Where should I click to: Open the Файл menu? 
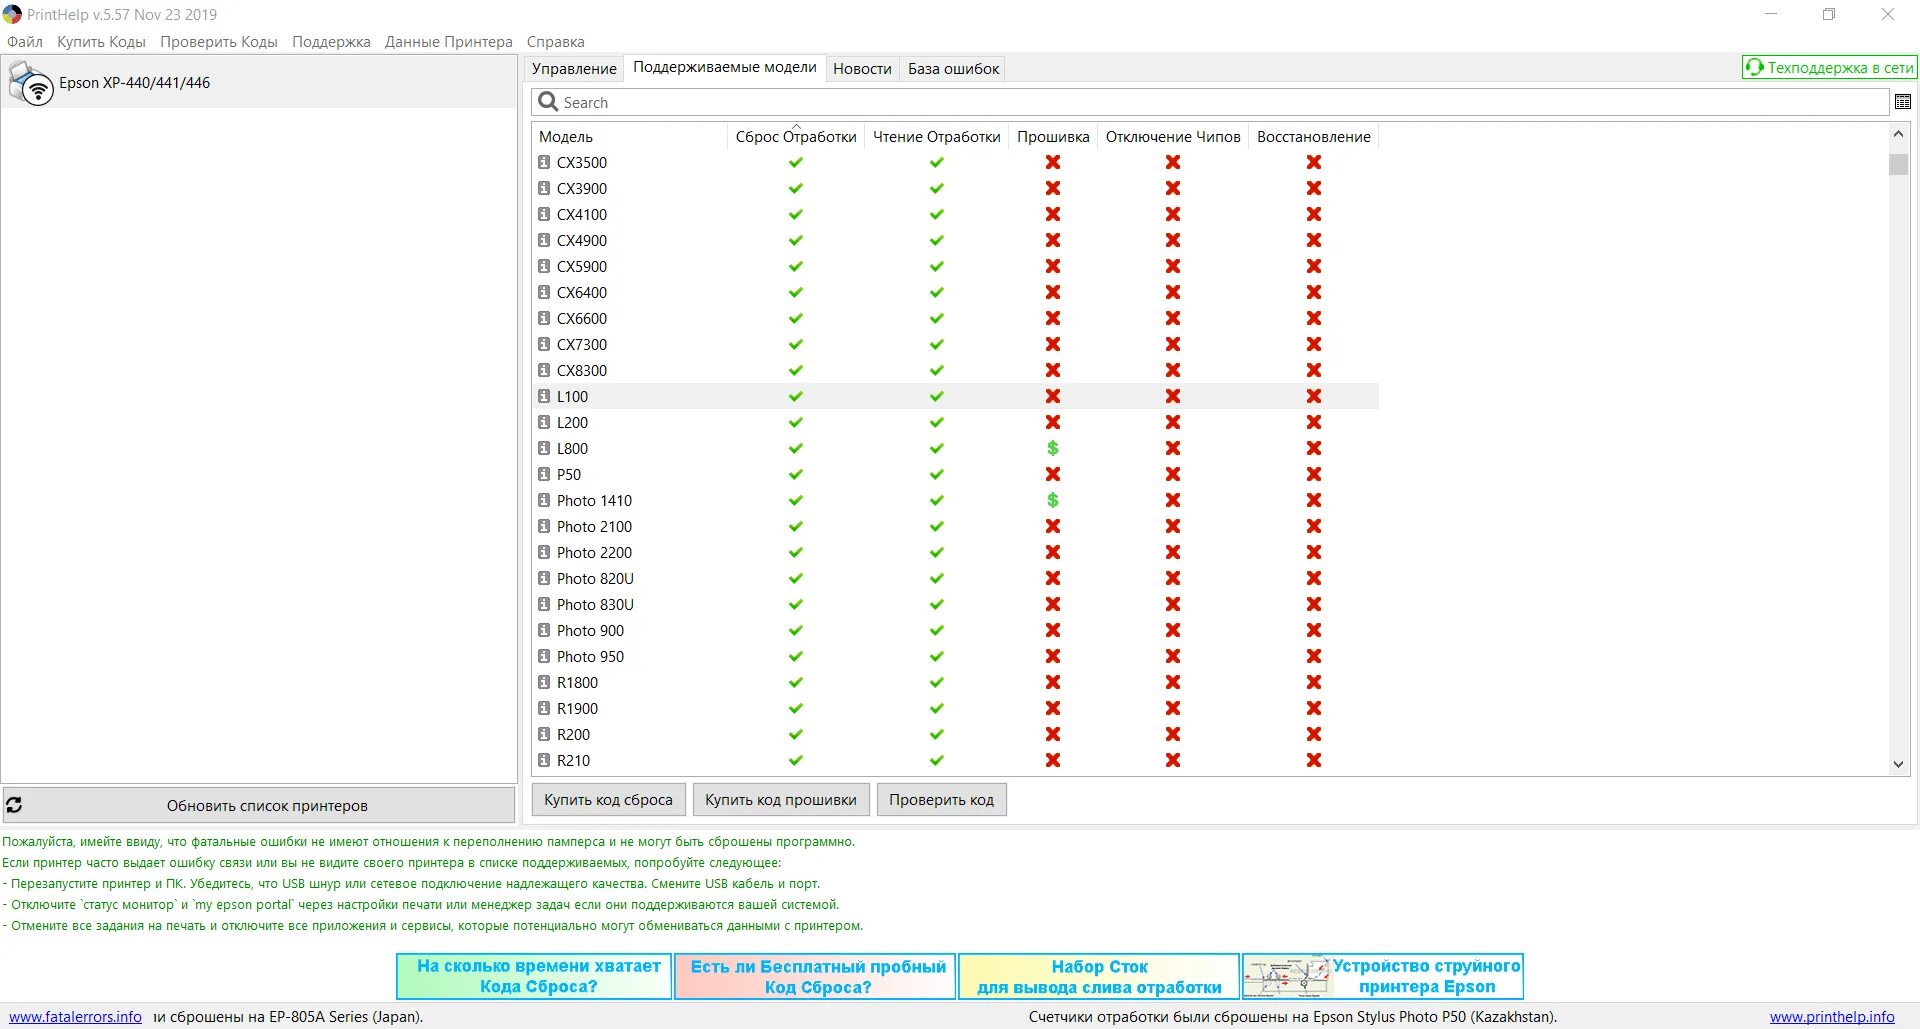tap(25, 42)
